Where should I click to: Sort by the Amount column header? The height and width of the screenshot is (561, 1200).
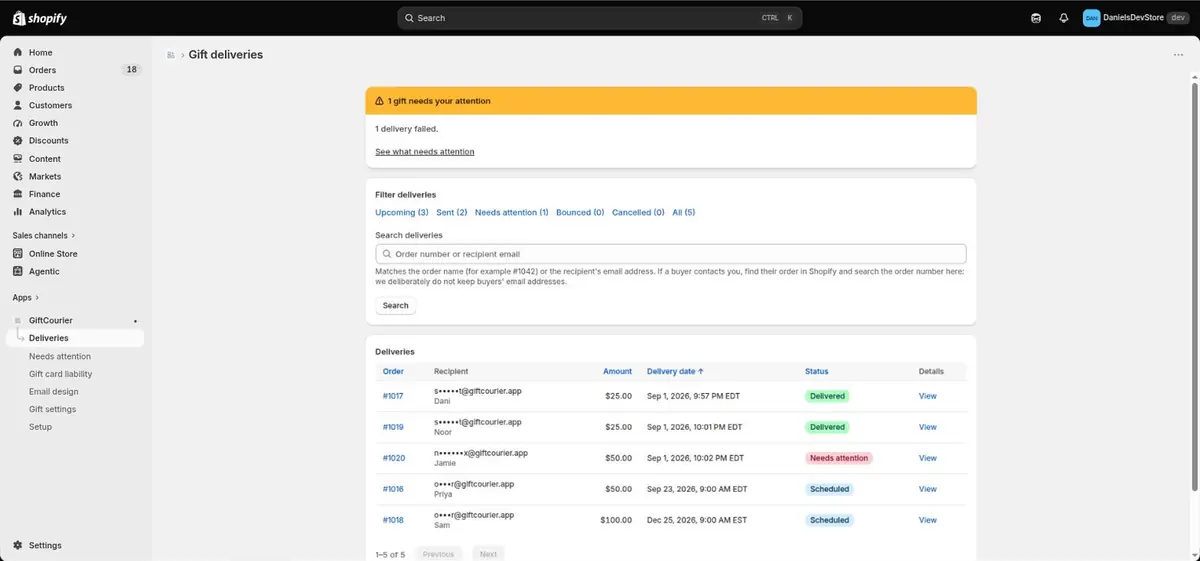[x=617, y=371]
